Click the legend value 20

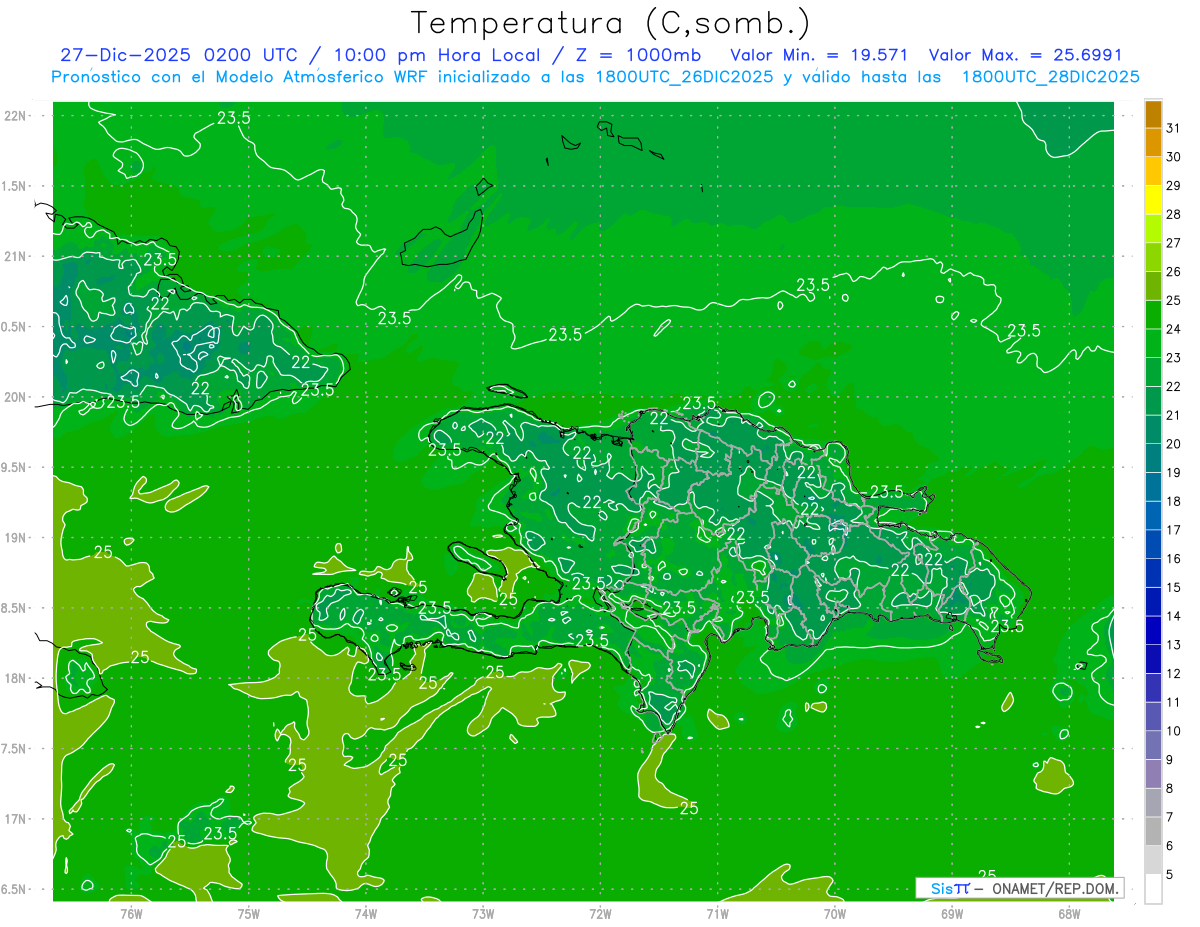tap(1173, 444)
